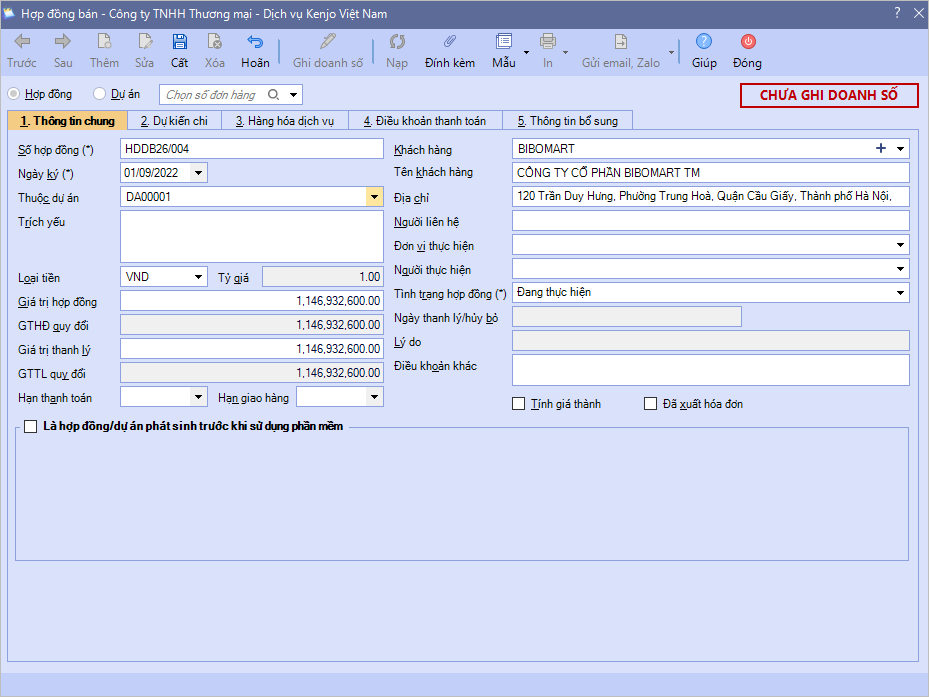Check the Đã xuất hóa đơn checkbox

(x=651, y=404)
